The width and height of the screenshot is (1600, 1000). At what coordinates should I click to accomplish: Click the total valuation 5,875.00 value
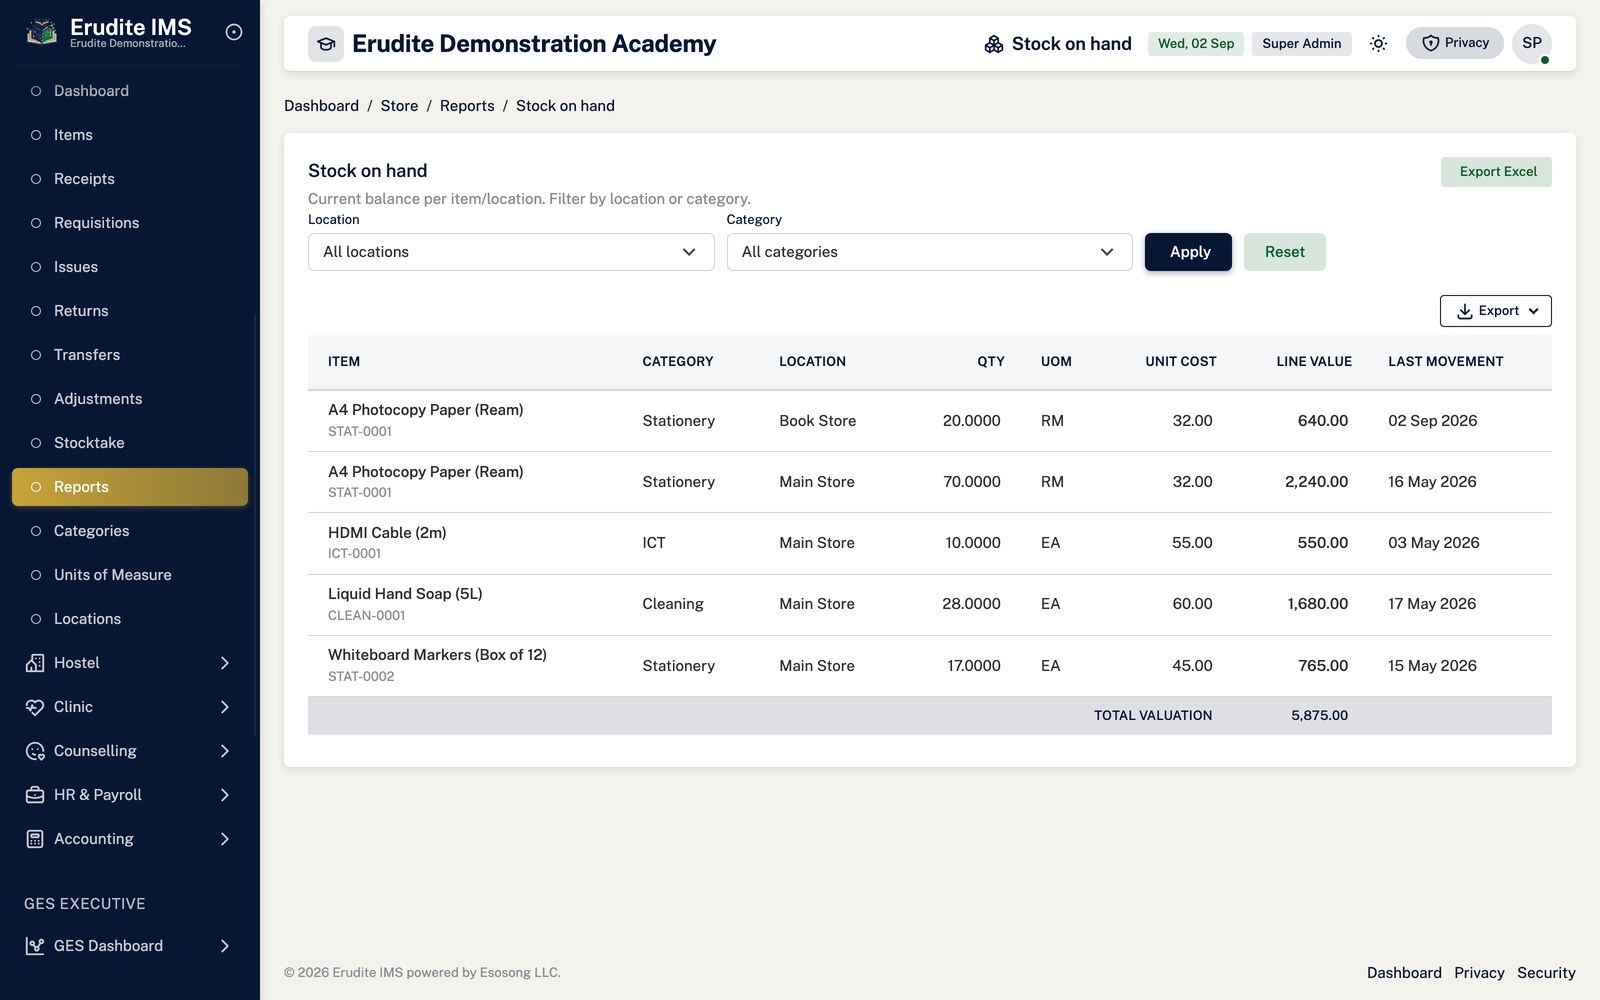coord(1319,716)
